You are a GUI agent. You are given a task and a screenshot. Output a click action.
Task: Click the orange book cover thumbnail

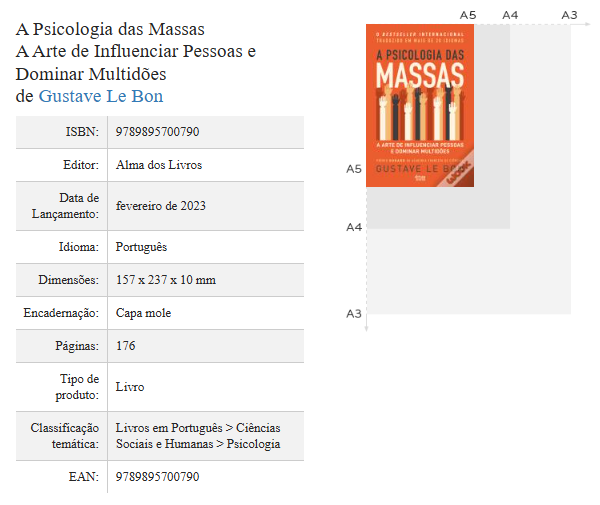[x=420, y=106]
